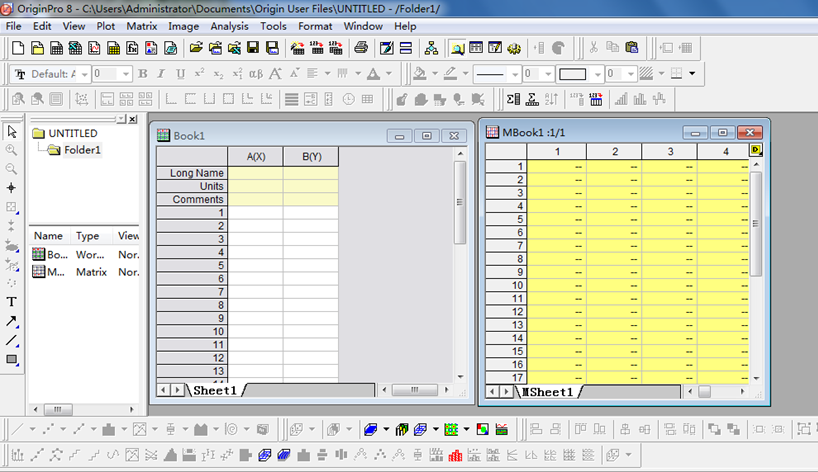This screenshot has width=818, height=472.
Task: Open the Analysis menu
Action: [230, 26]
